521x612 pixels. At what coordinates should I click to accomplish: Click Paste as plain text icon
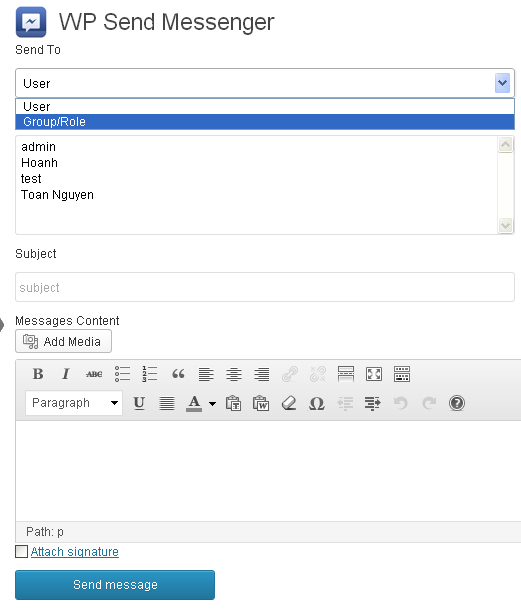tap(233, 403)
